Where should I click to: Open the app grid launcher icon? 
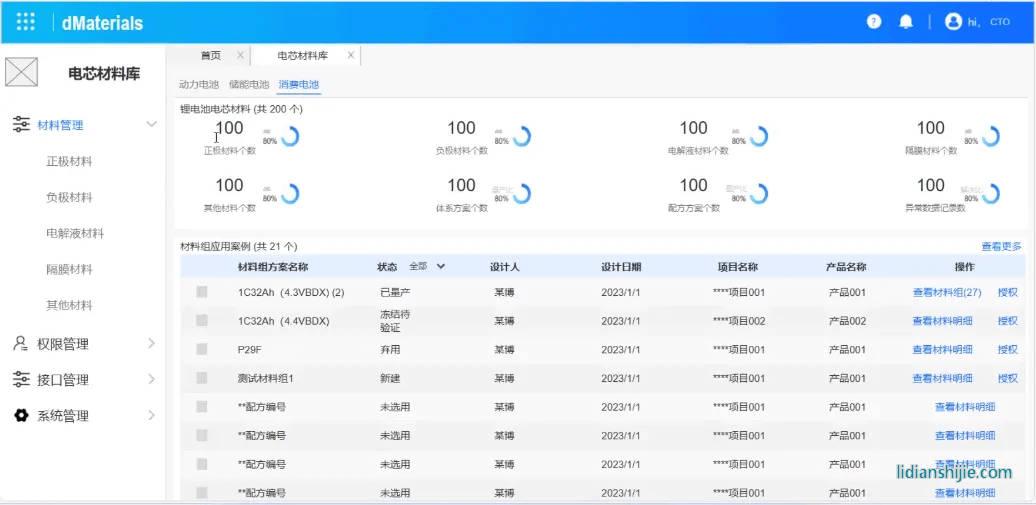point(26,22)
